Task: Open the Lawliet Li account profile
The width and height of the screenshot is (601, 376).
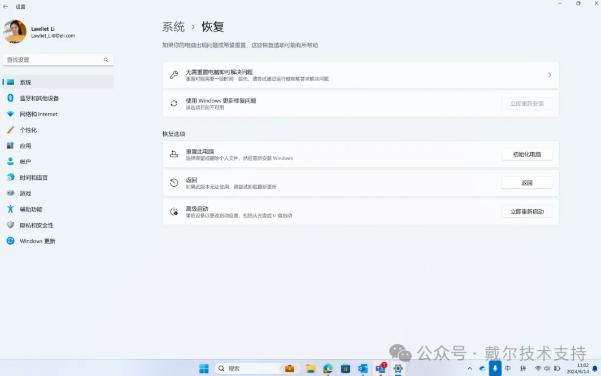Action: tap(39, 32)
